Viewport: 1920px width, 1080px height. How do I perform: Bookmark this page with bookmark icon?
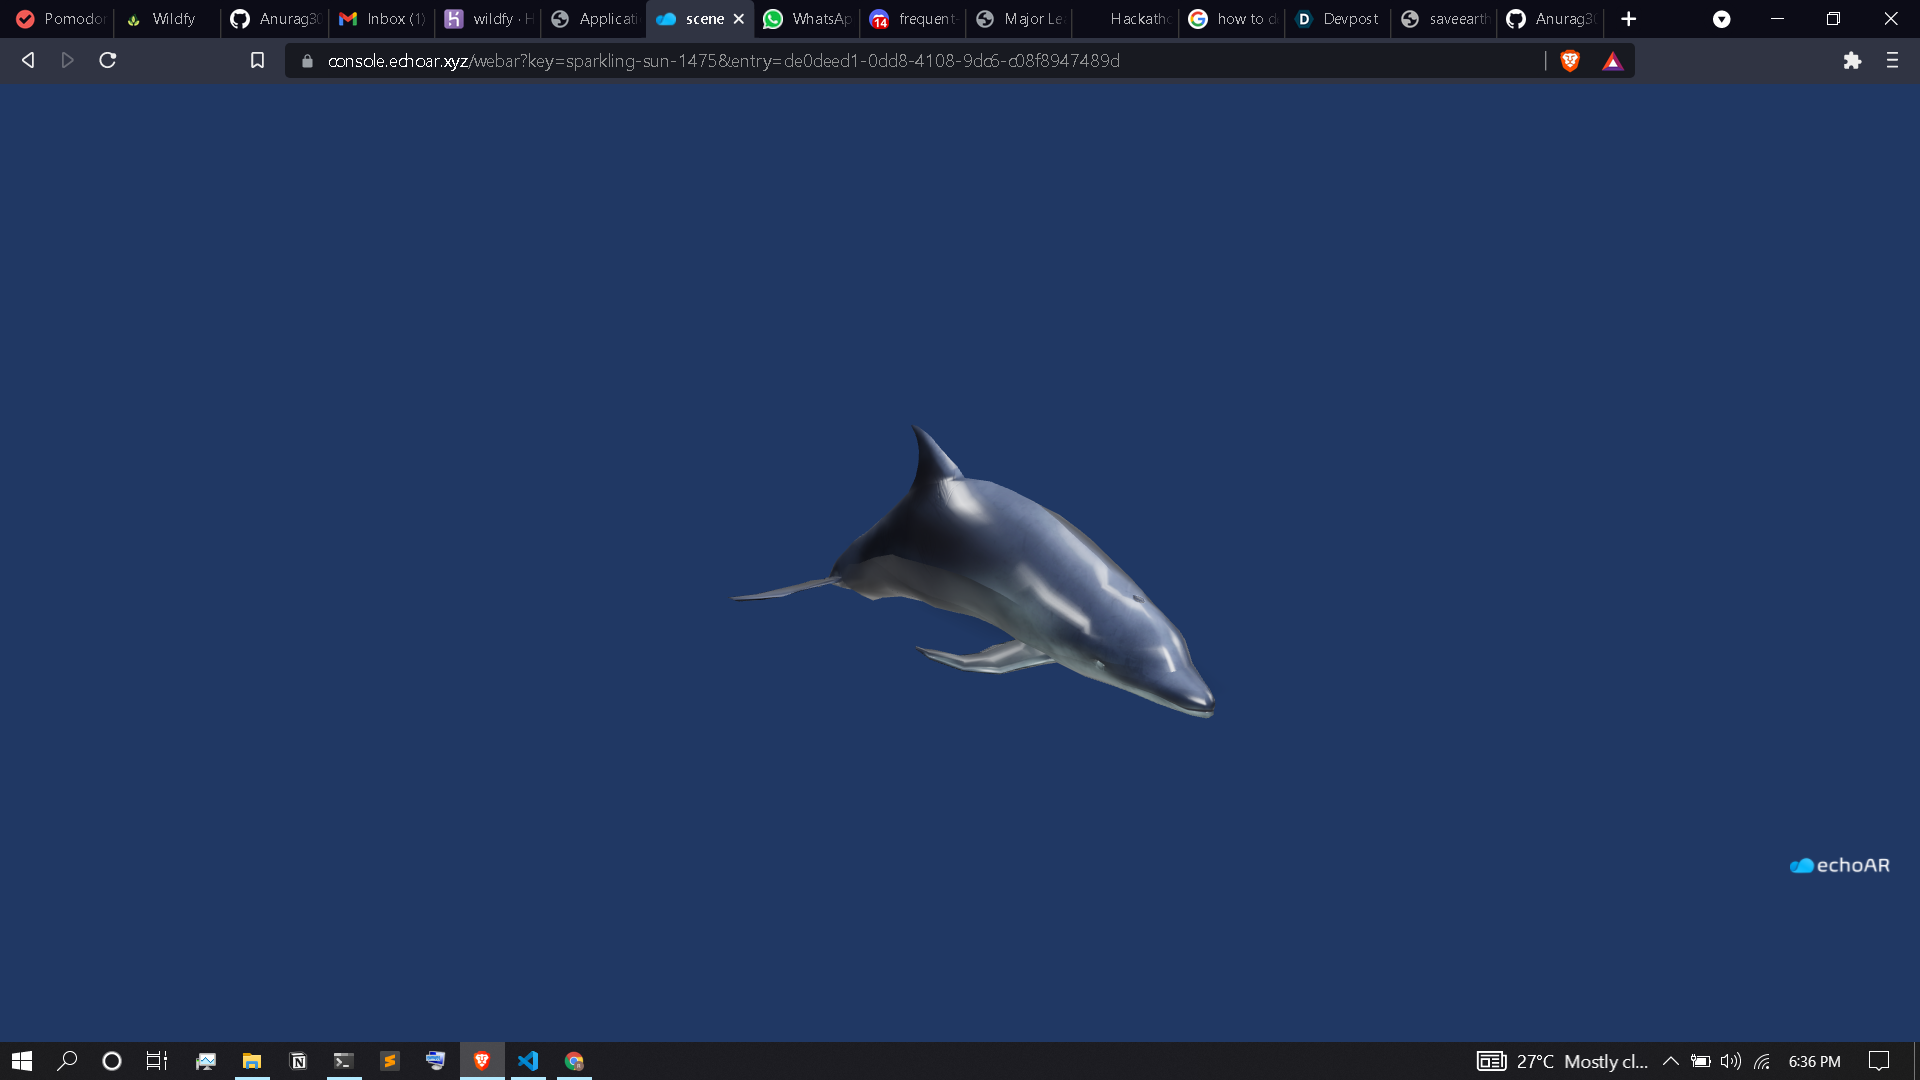(257, 61)
